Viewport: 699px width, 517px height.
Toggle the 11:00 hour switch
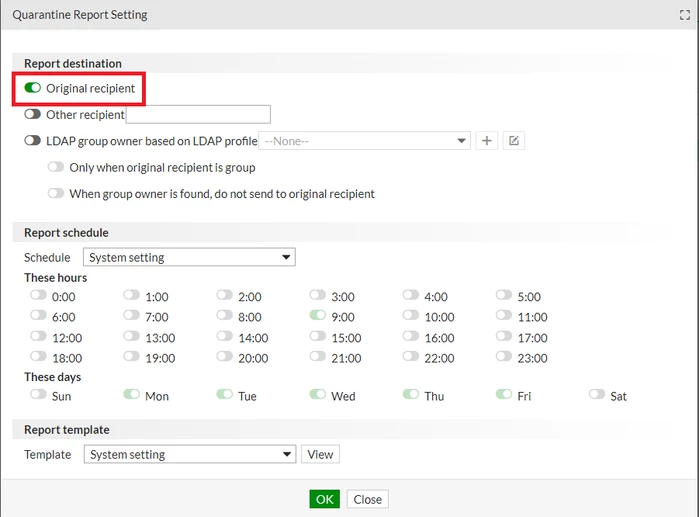pyautogui.click(x=504, y=315)
